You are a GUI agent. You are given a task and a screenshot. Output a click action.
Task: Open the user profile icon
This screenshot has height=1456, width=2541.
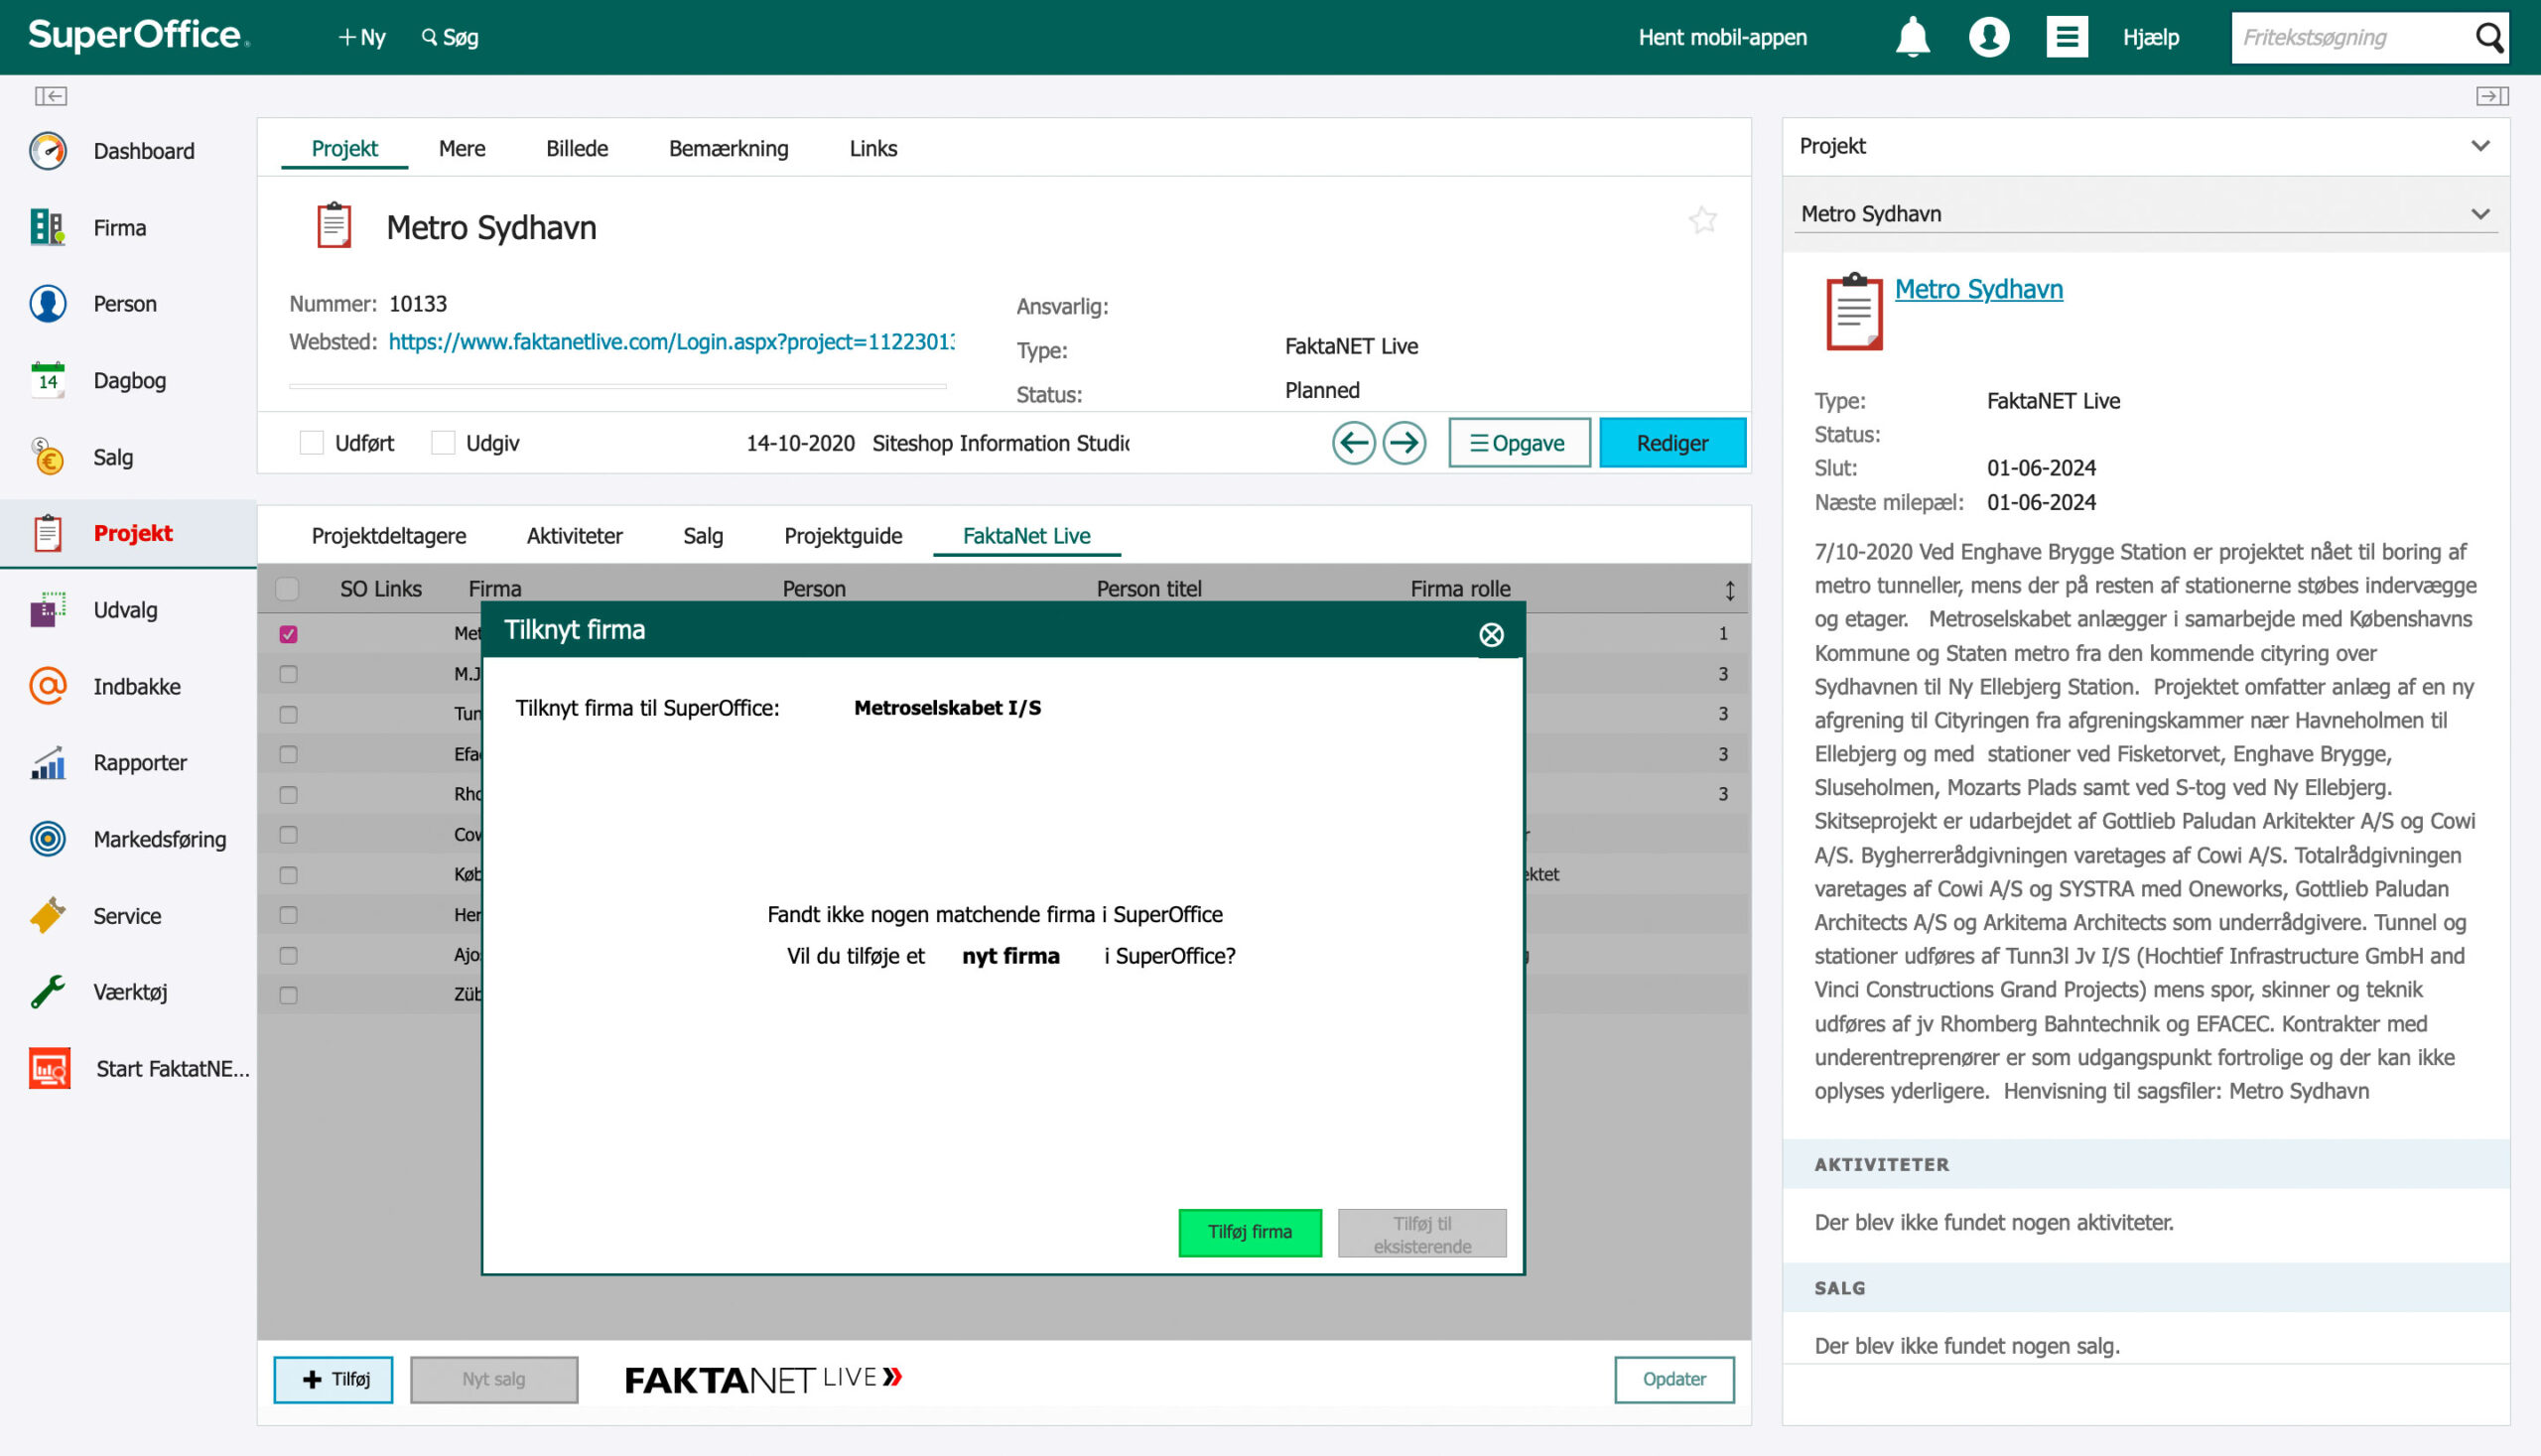point(1988,37)
